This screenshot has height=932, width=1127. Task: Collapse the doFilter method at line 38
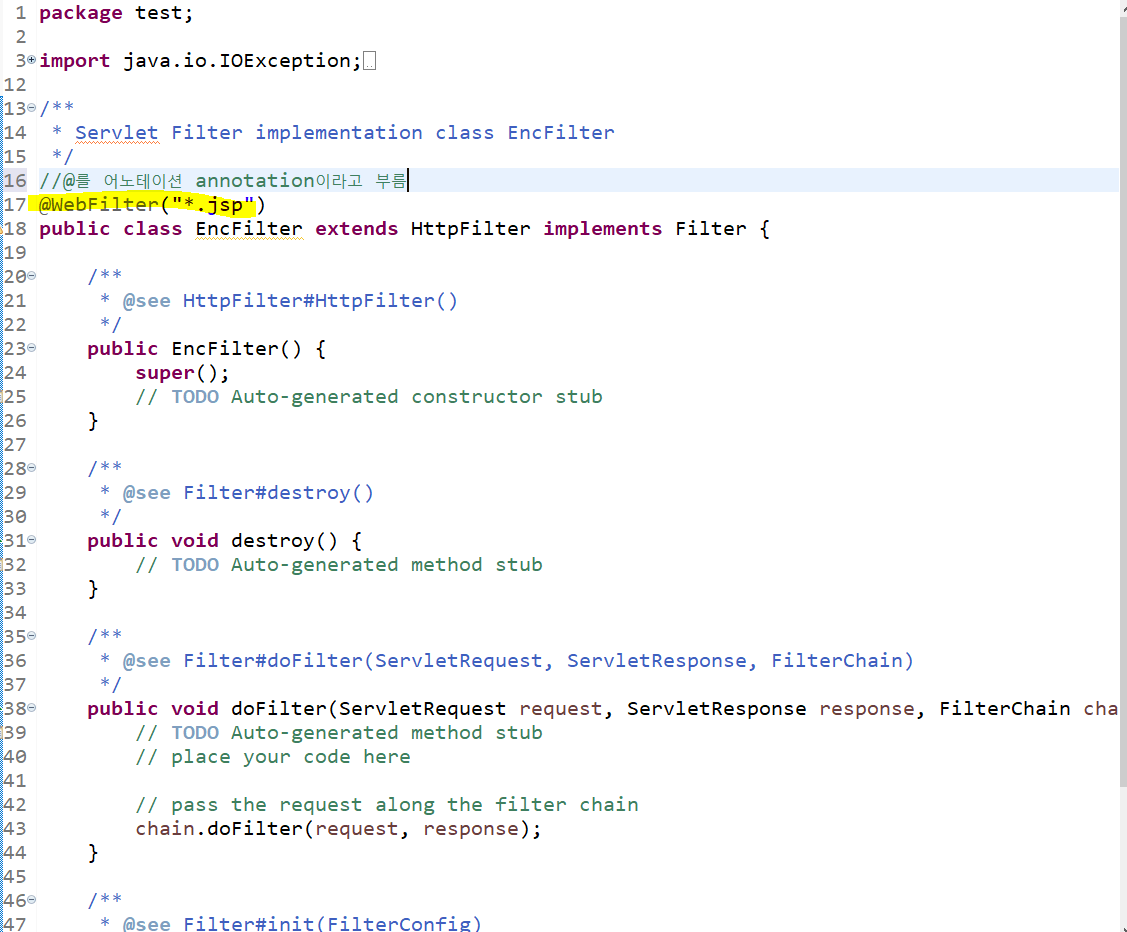point(32,709)
